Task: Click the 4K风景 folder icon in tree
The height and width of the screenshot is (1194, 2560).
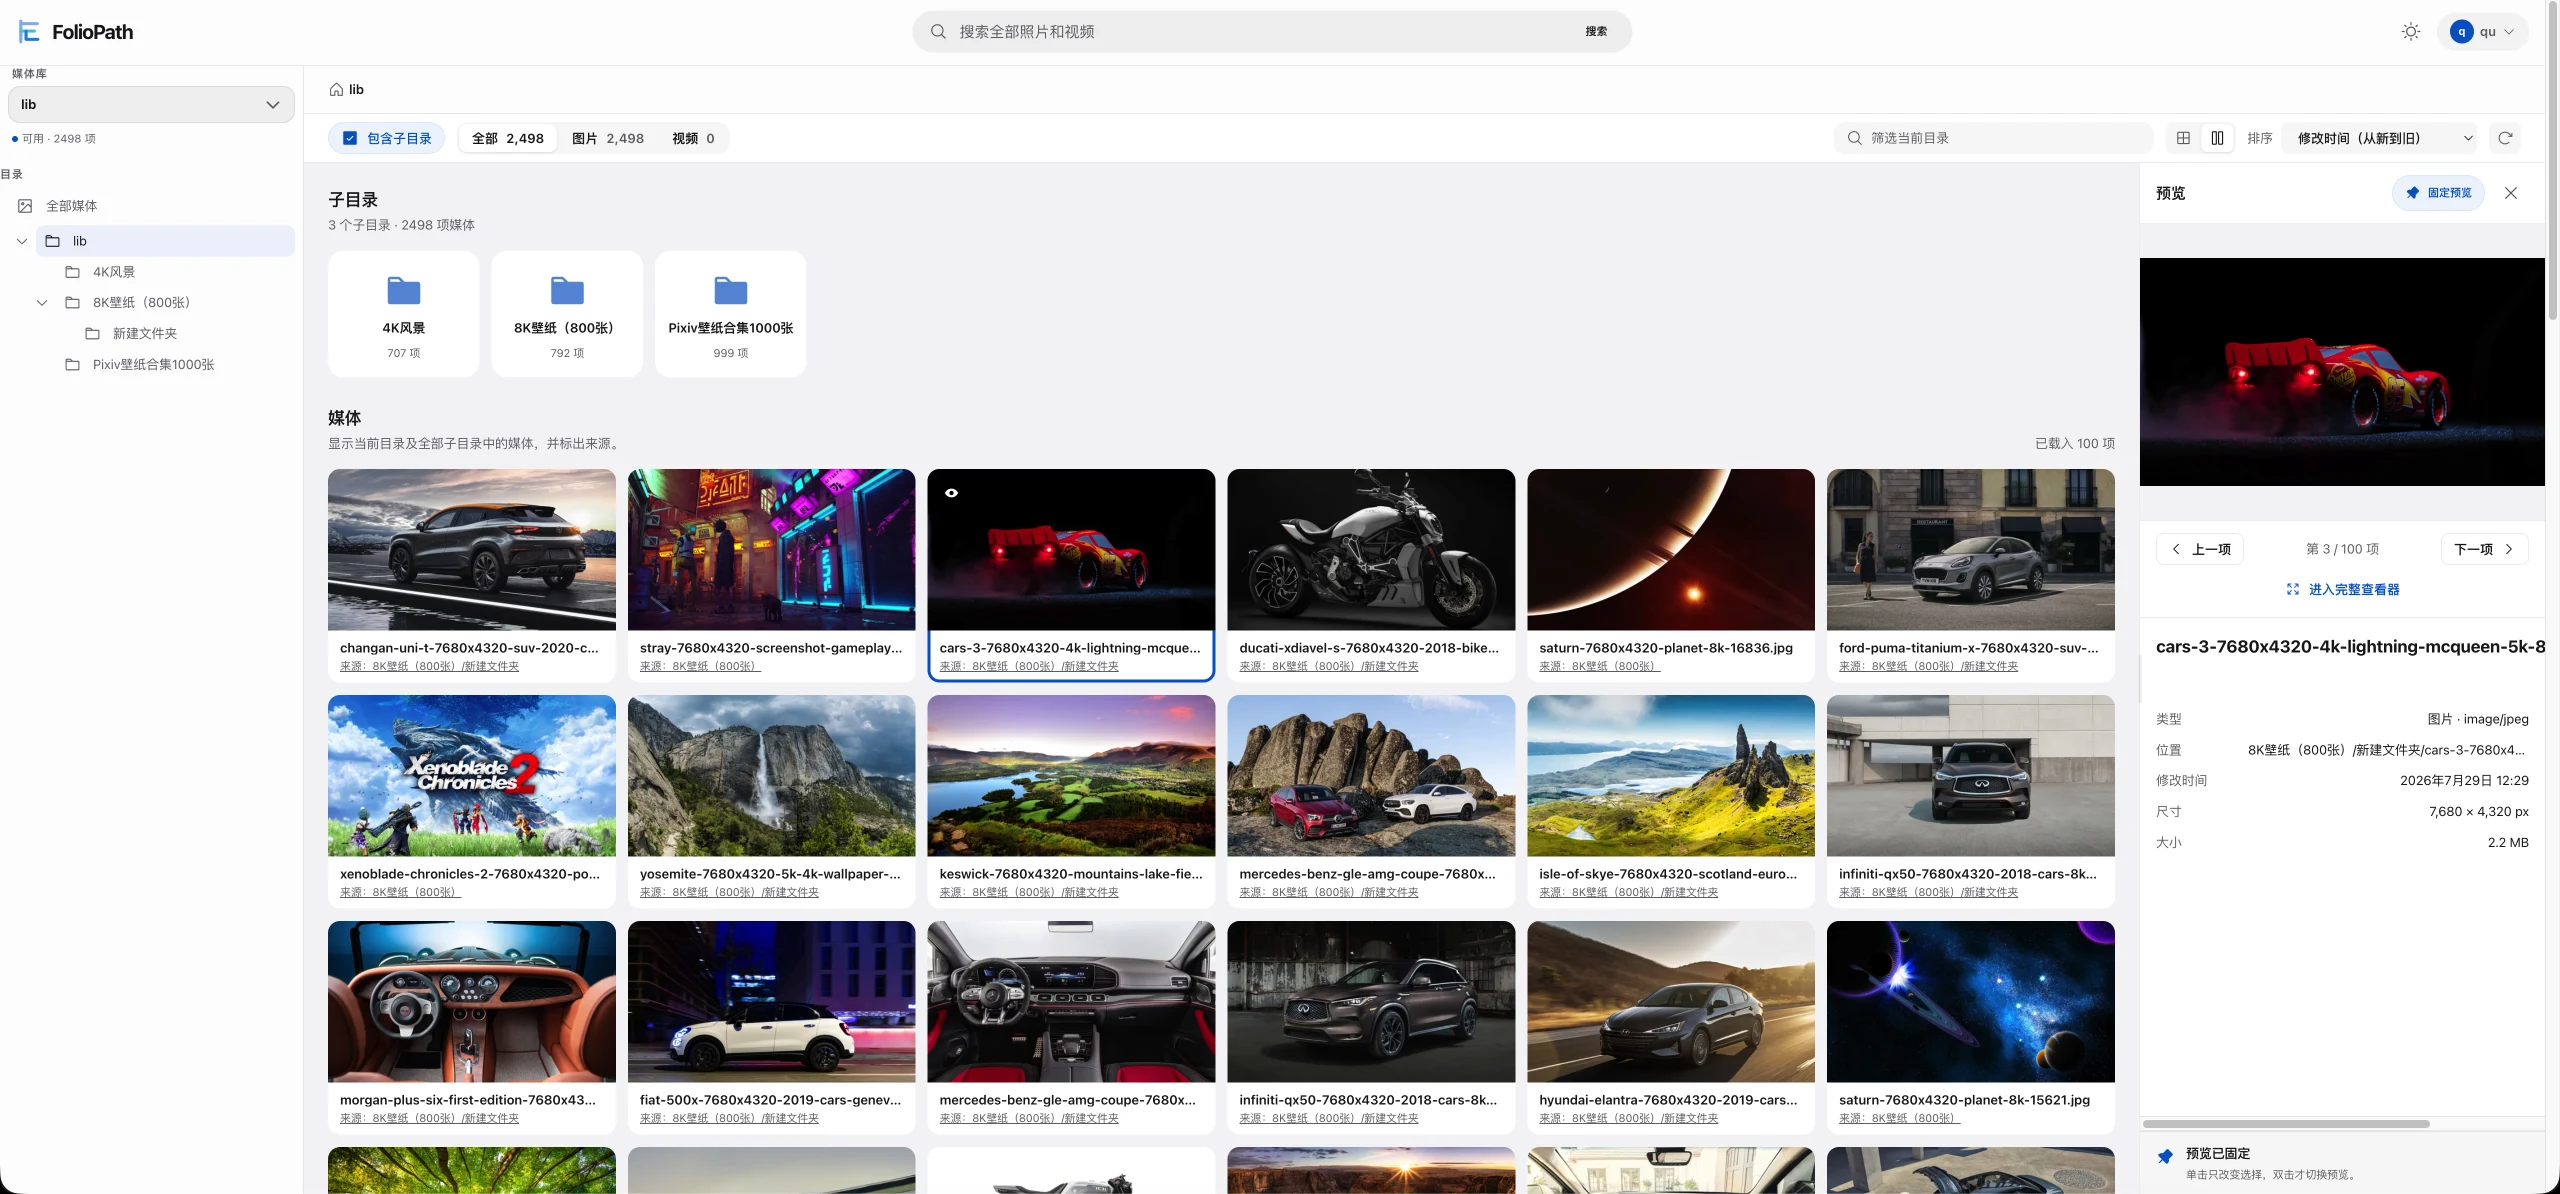Action: click(73, 272)
